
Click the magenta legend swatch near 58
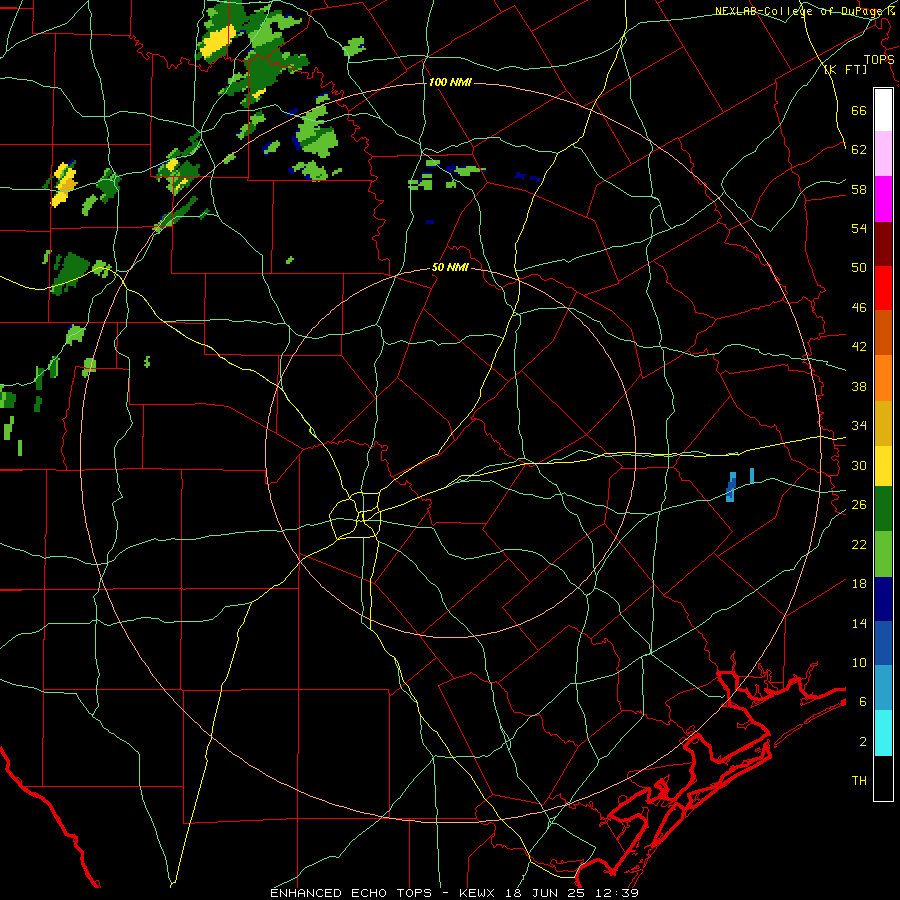(883, 199)
